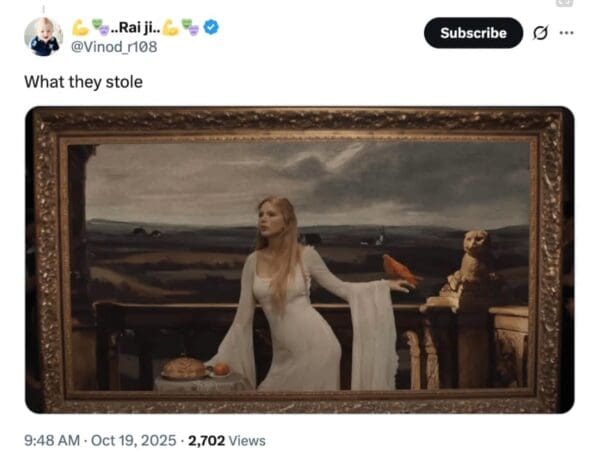
Task: Select the tweet text "What they stole"
Action: point(83,81)
